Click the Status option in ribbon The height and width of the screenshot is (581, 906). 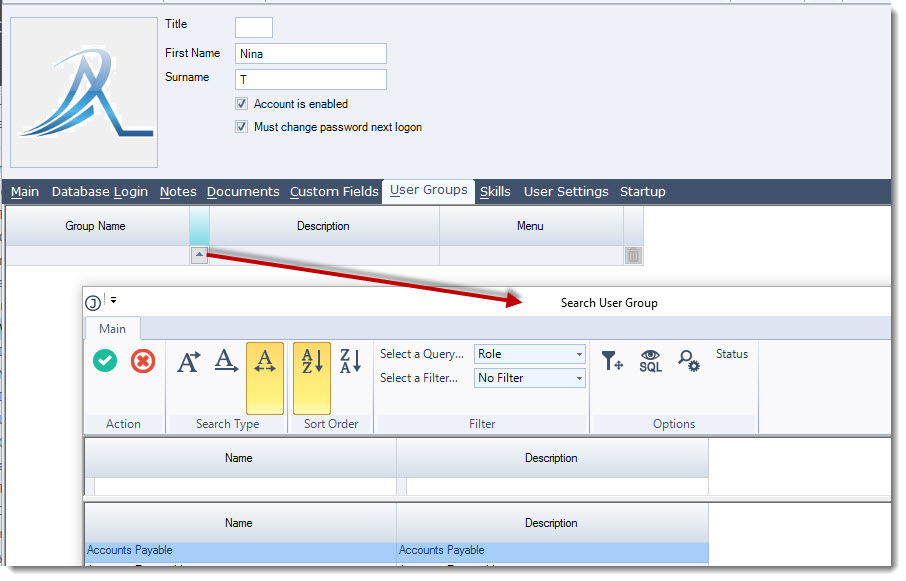(732, 354)
